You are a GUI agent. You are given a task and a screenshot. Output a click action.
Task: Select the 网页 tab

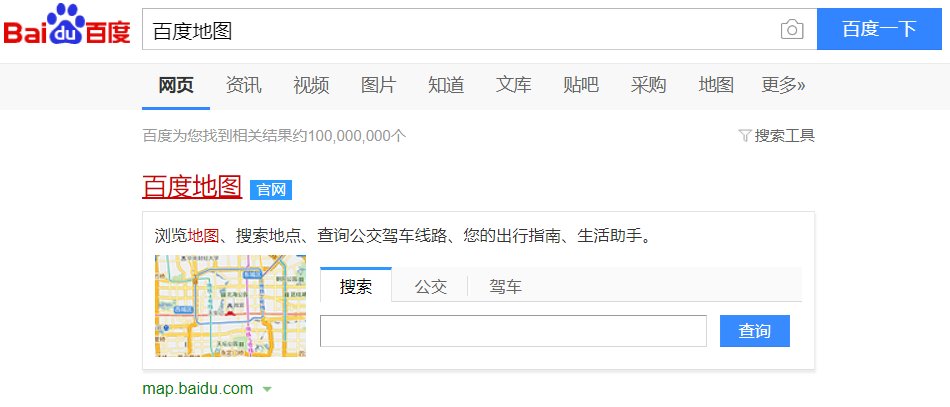coord(176,85)
